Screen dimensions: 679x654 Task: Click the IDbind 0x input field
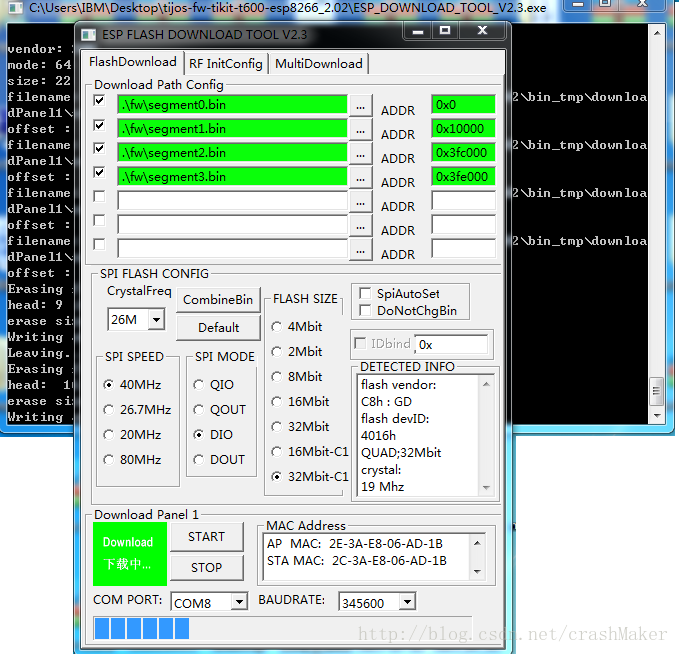[x=451, y=345]
